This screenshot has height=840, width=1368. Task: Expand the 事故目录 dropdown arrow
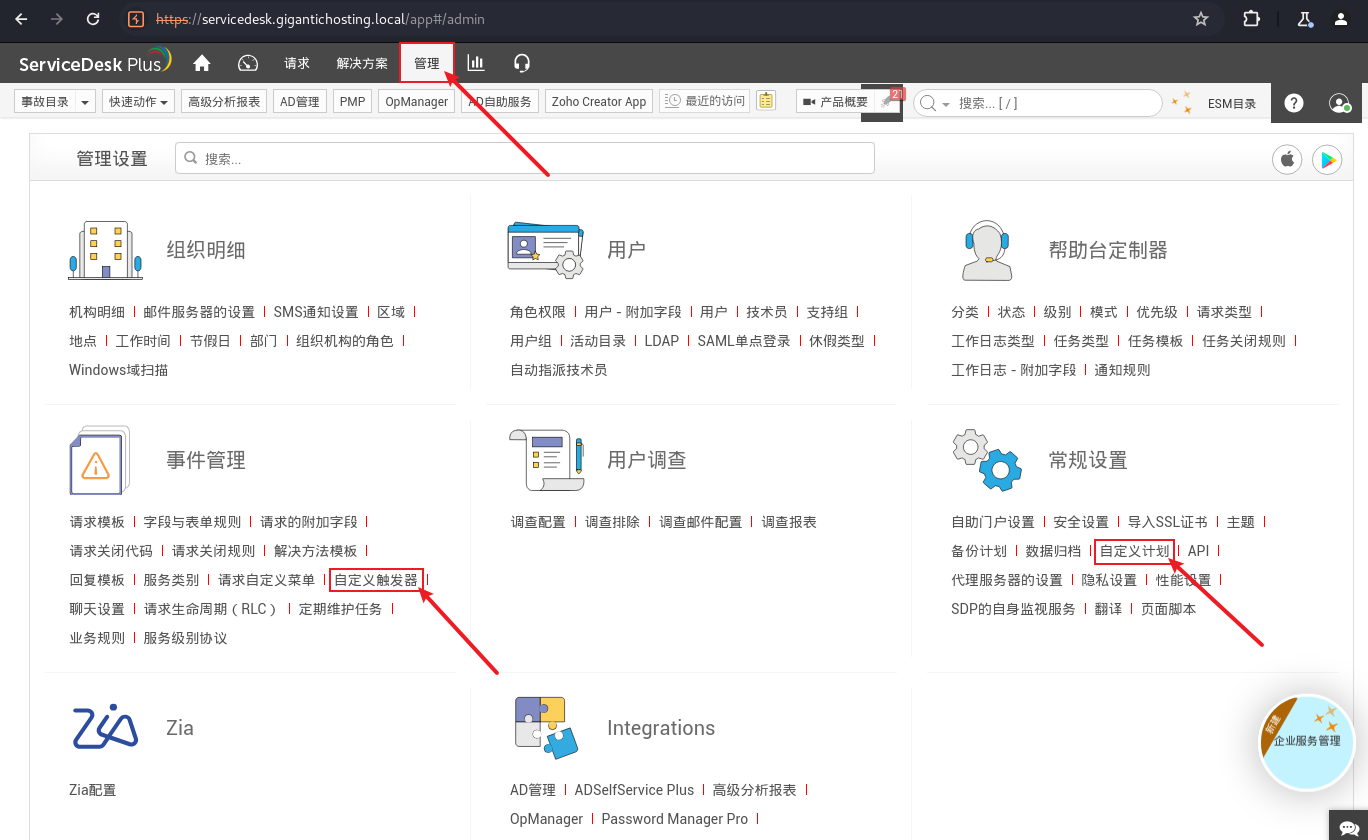tap(85, 102)
